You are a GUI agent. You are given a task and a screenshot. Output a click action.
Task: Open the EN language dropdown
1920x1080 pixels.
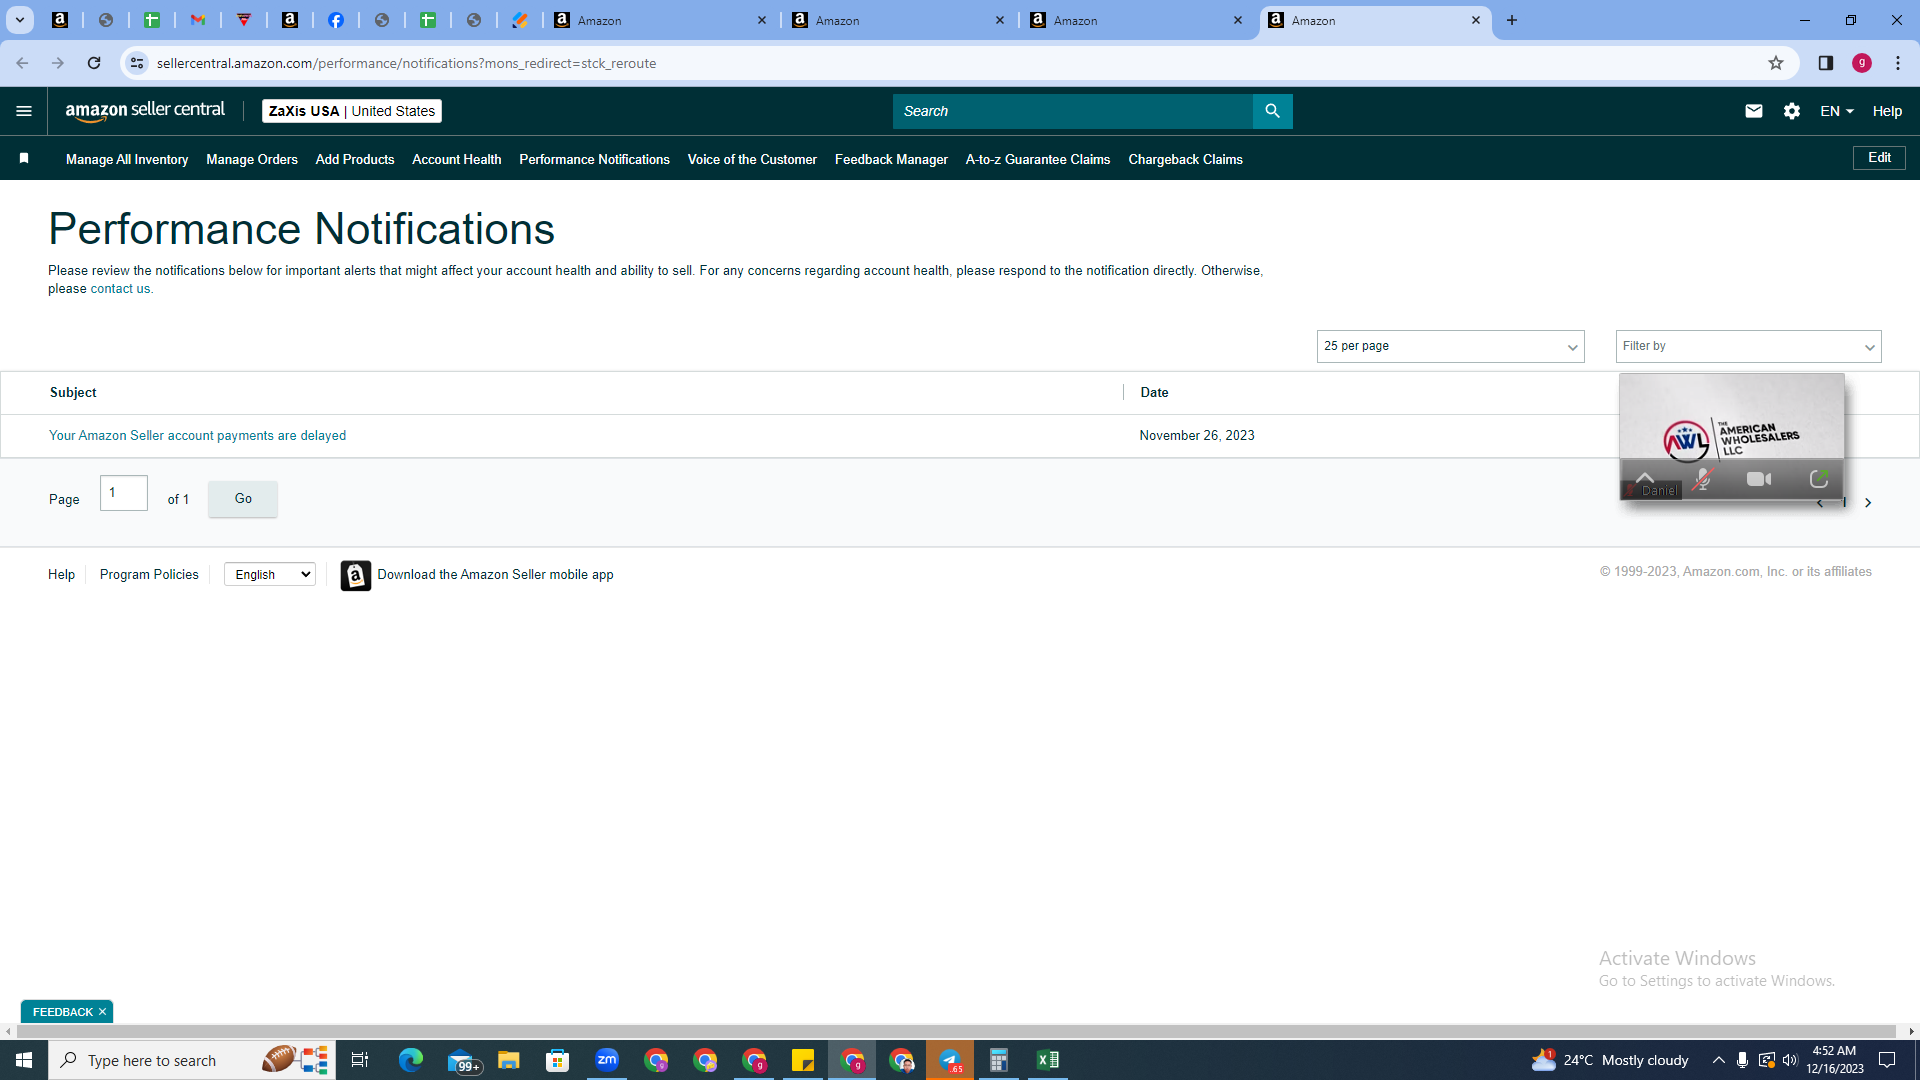pos(1837,111)
